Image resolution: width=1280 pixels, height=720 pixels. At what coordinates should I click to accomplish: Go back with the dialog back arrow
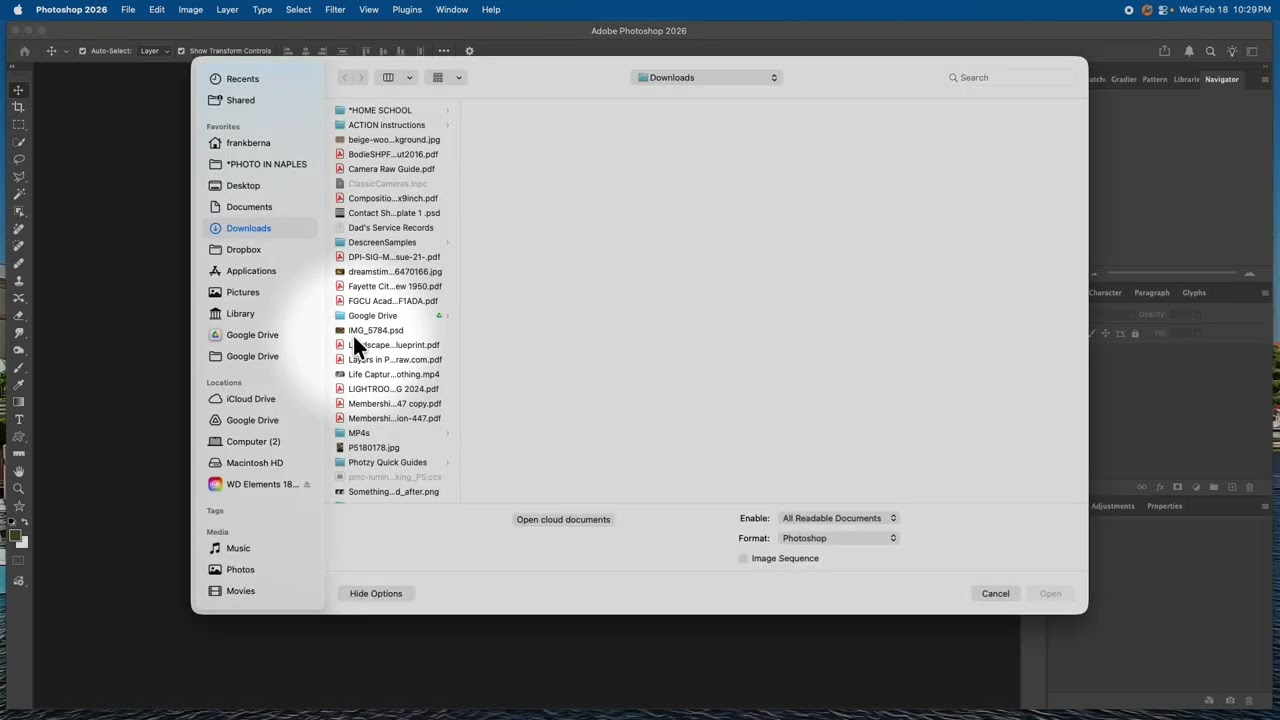345,77
